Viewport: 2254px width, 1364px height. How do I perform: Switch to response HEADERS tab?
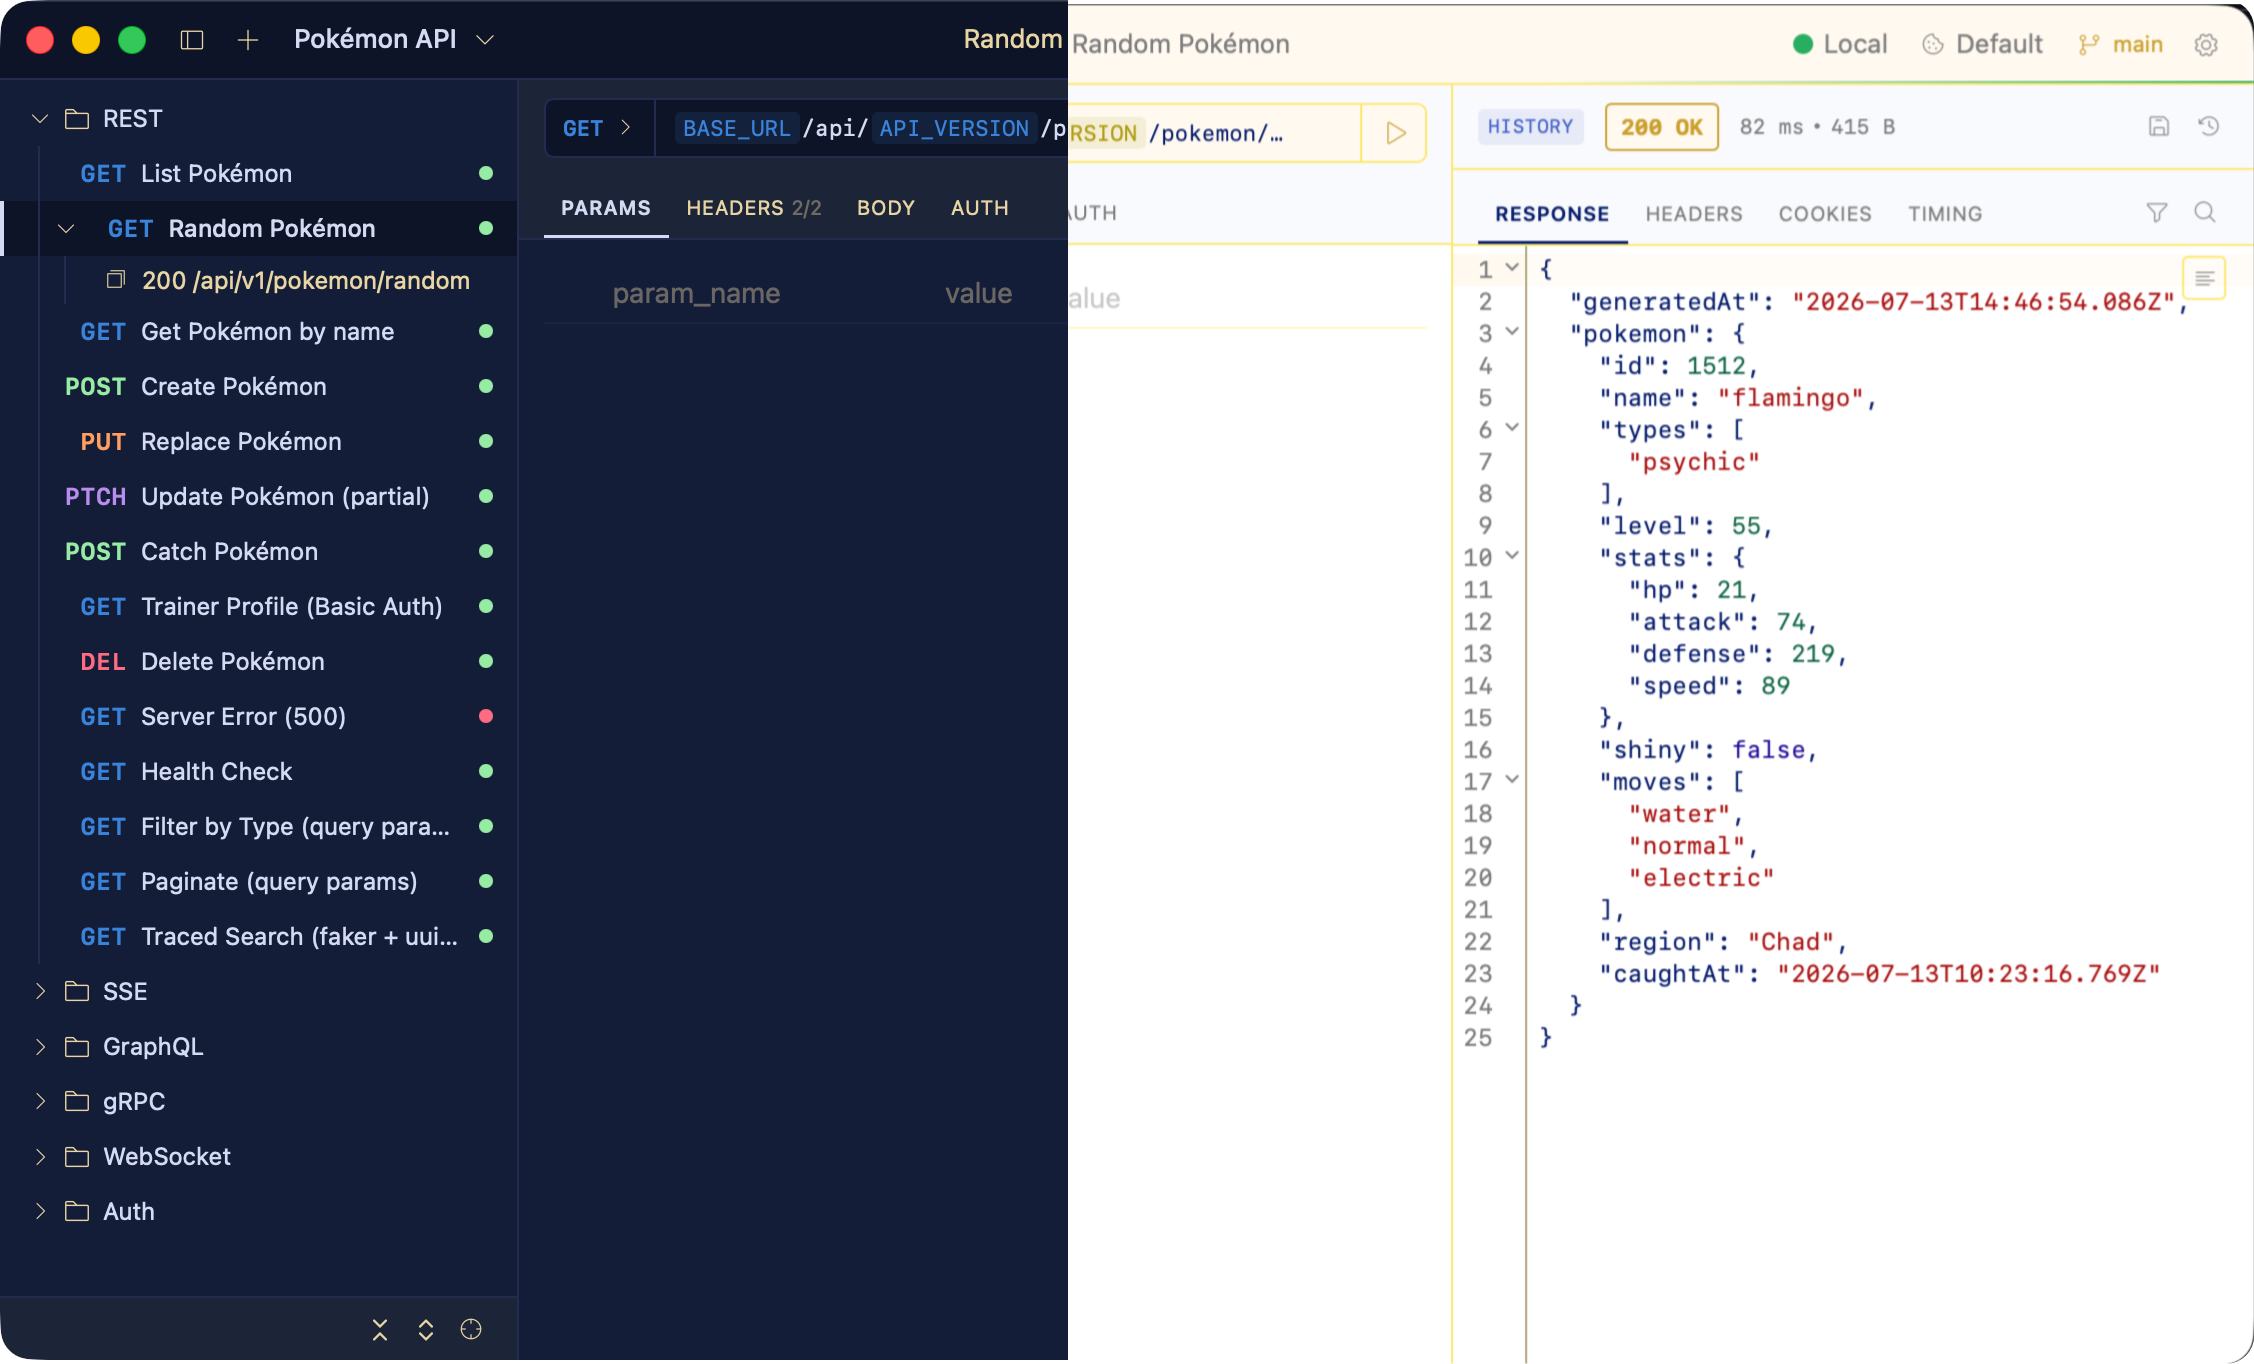(x=1694, y=214)
